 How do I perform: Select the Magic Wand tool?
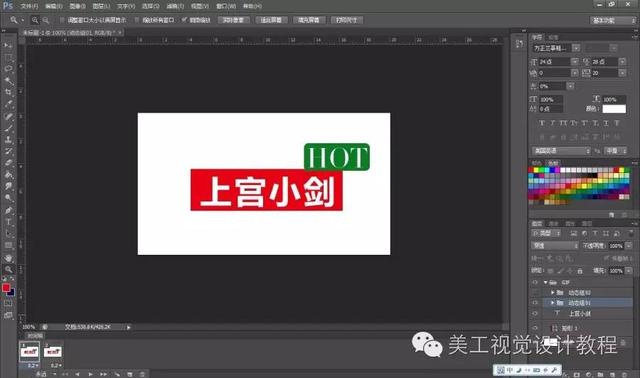[8, 80]
